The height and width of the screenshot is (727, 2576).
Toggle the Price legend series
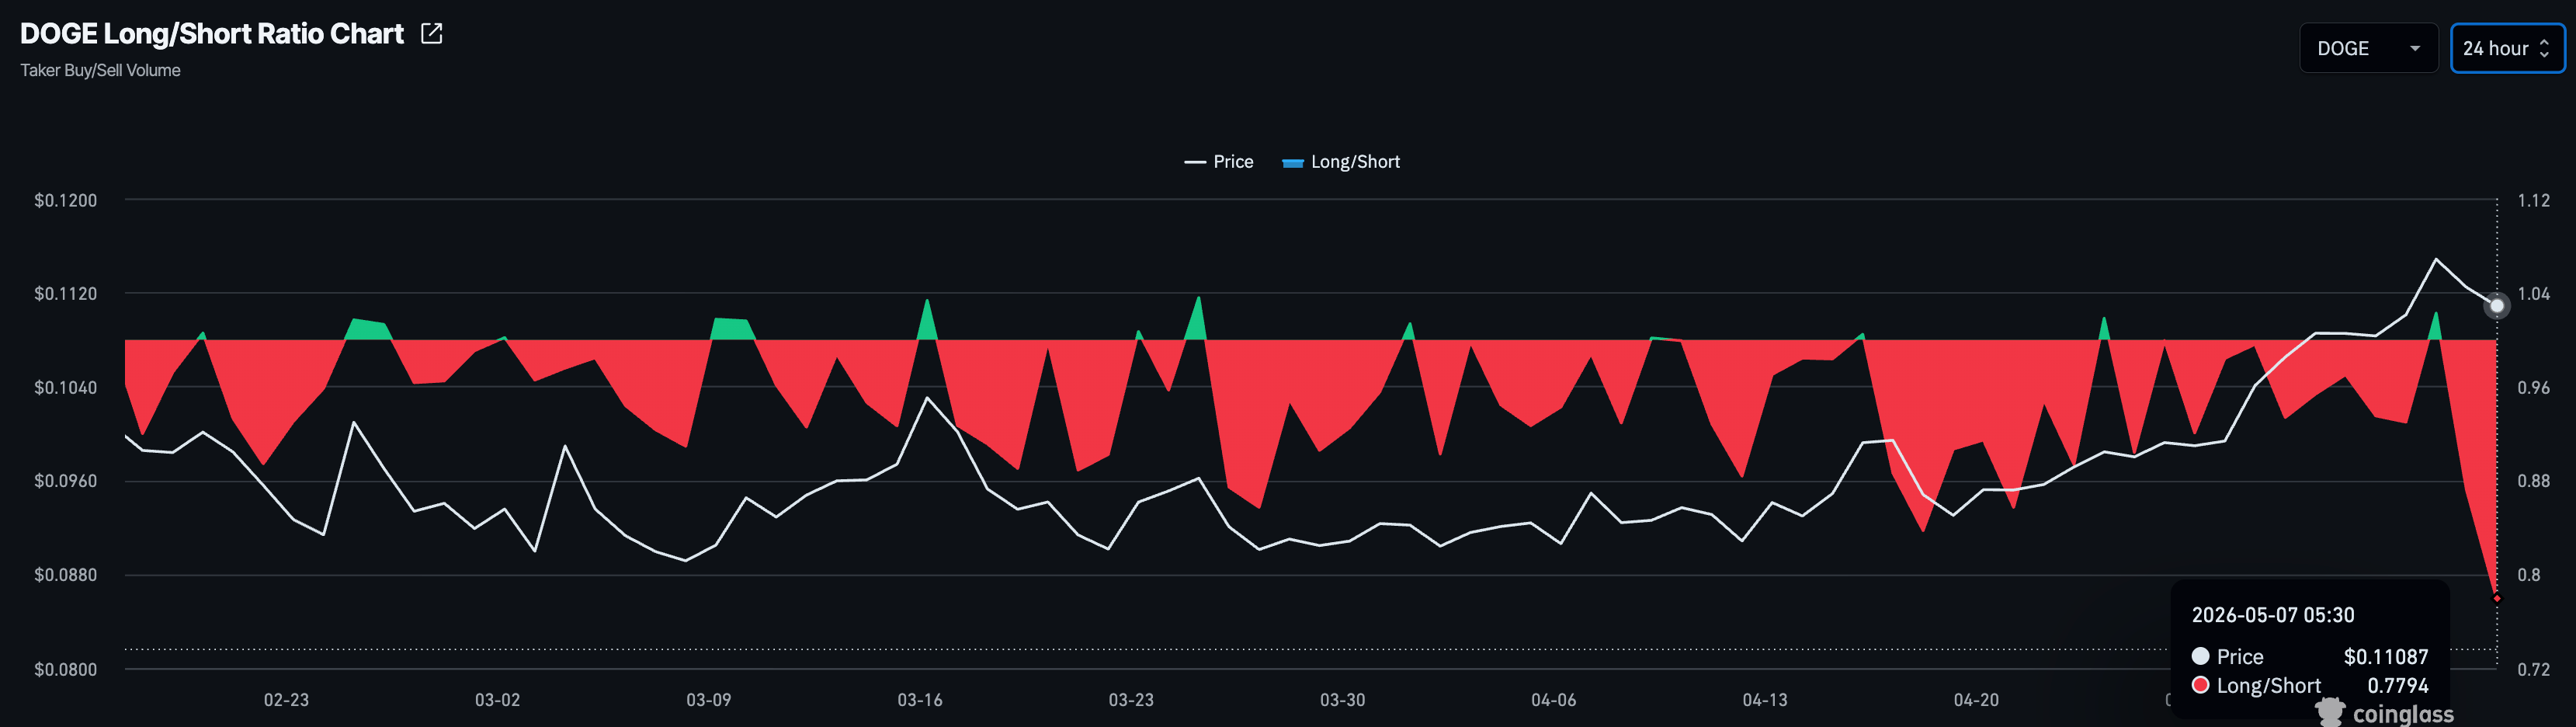pos(1218,162)
